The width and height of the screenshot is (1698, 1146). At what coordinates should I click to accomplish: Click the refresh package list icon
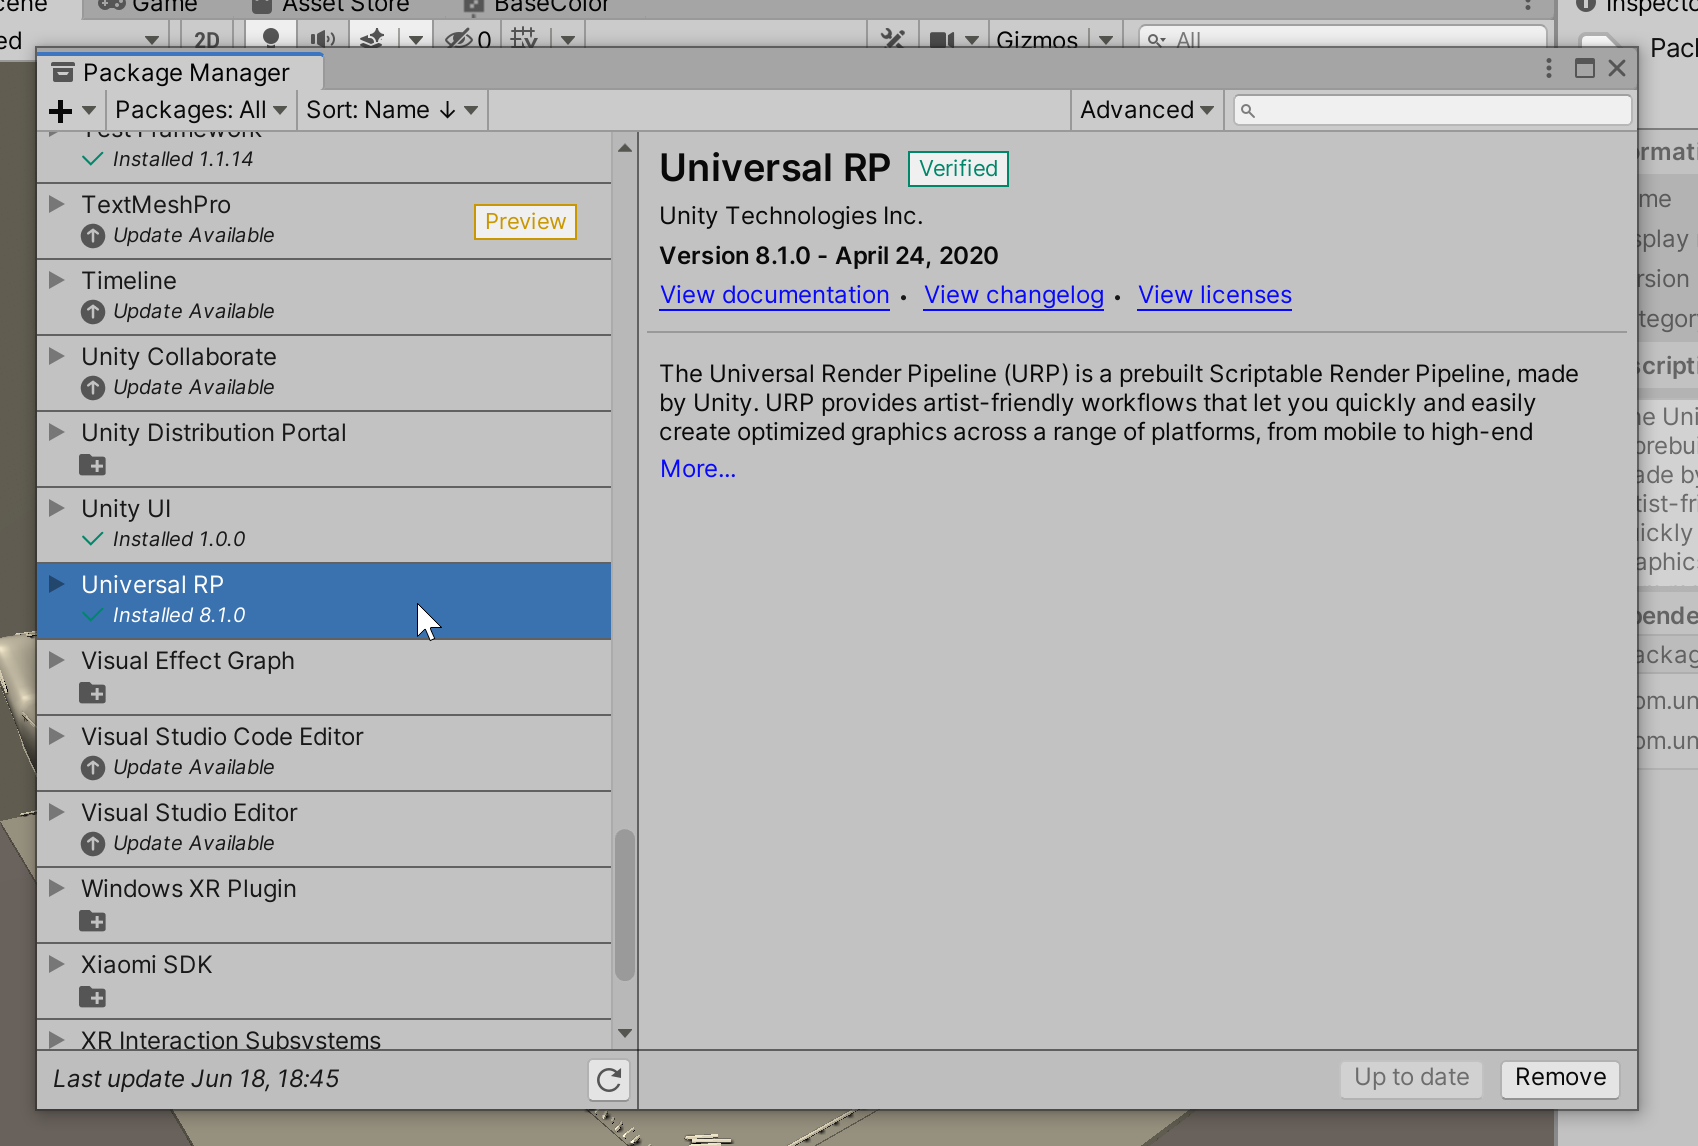(609, 1079)
